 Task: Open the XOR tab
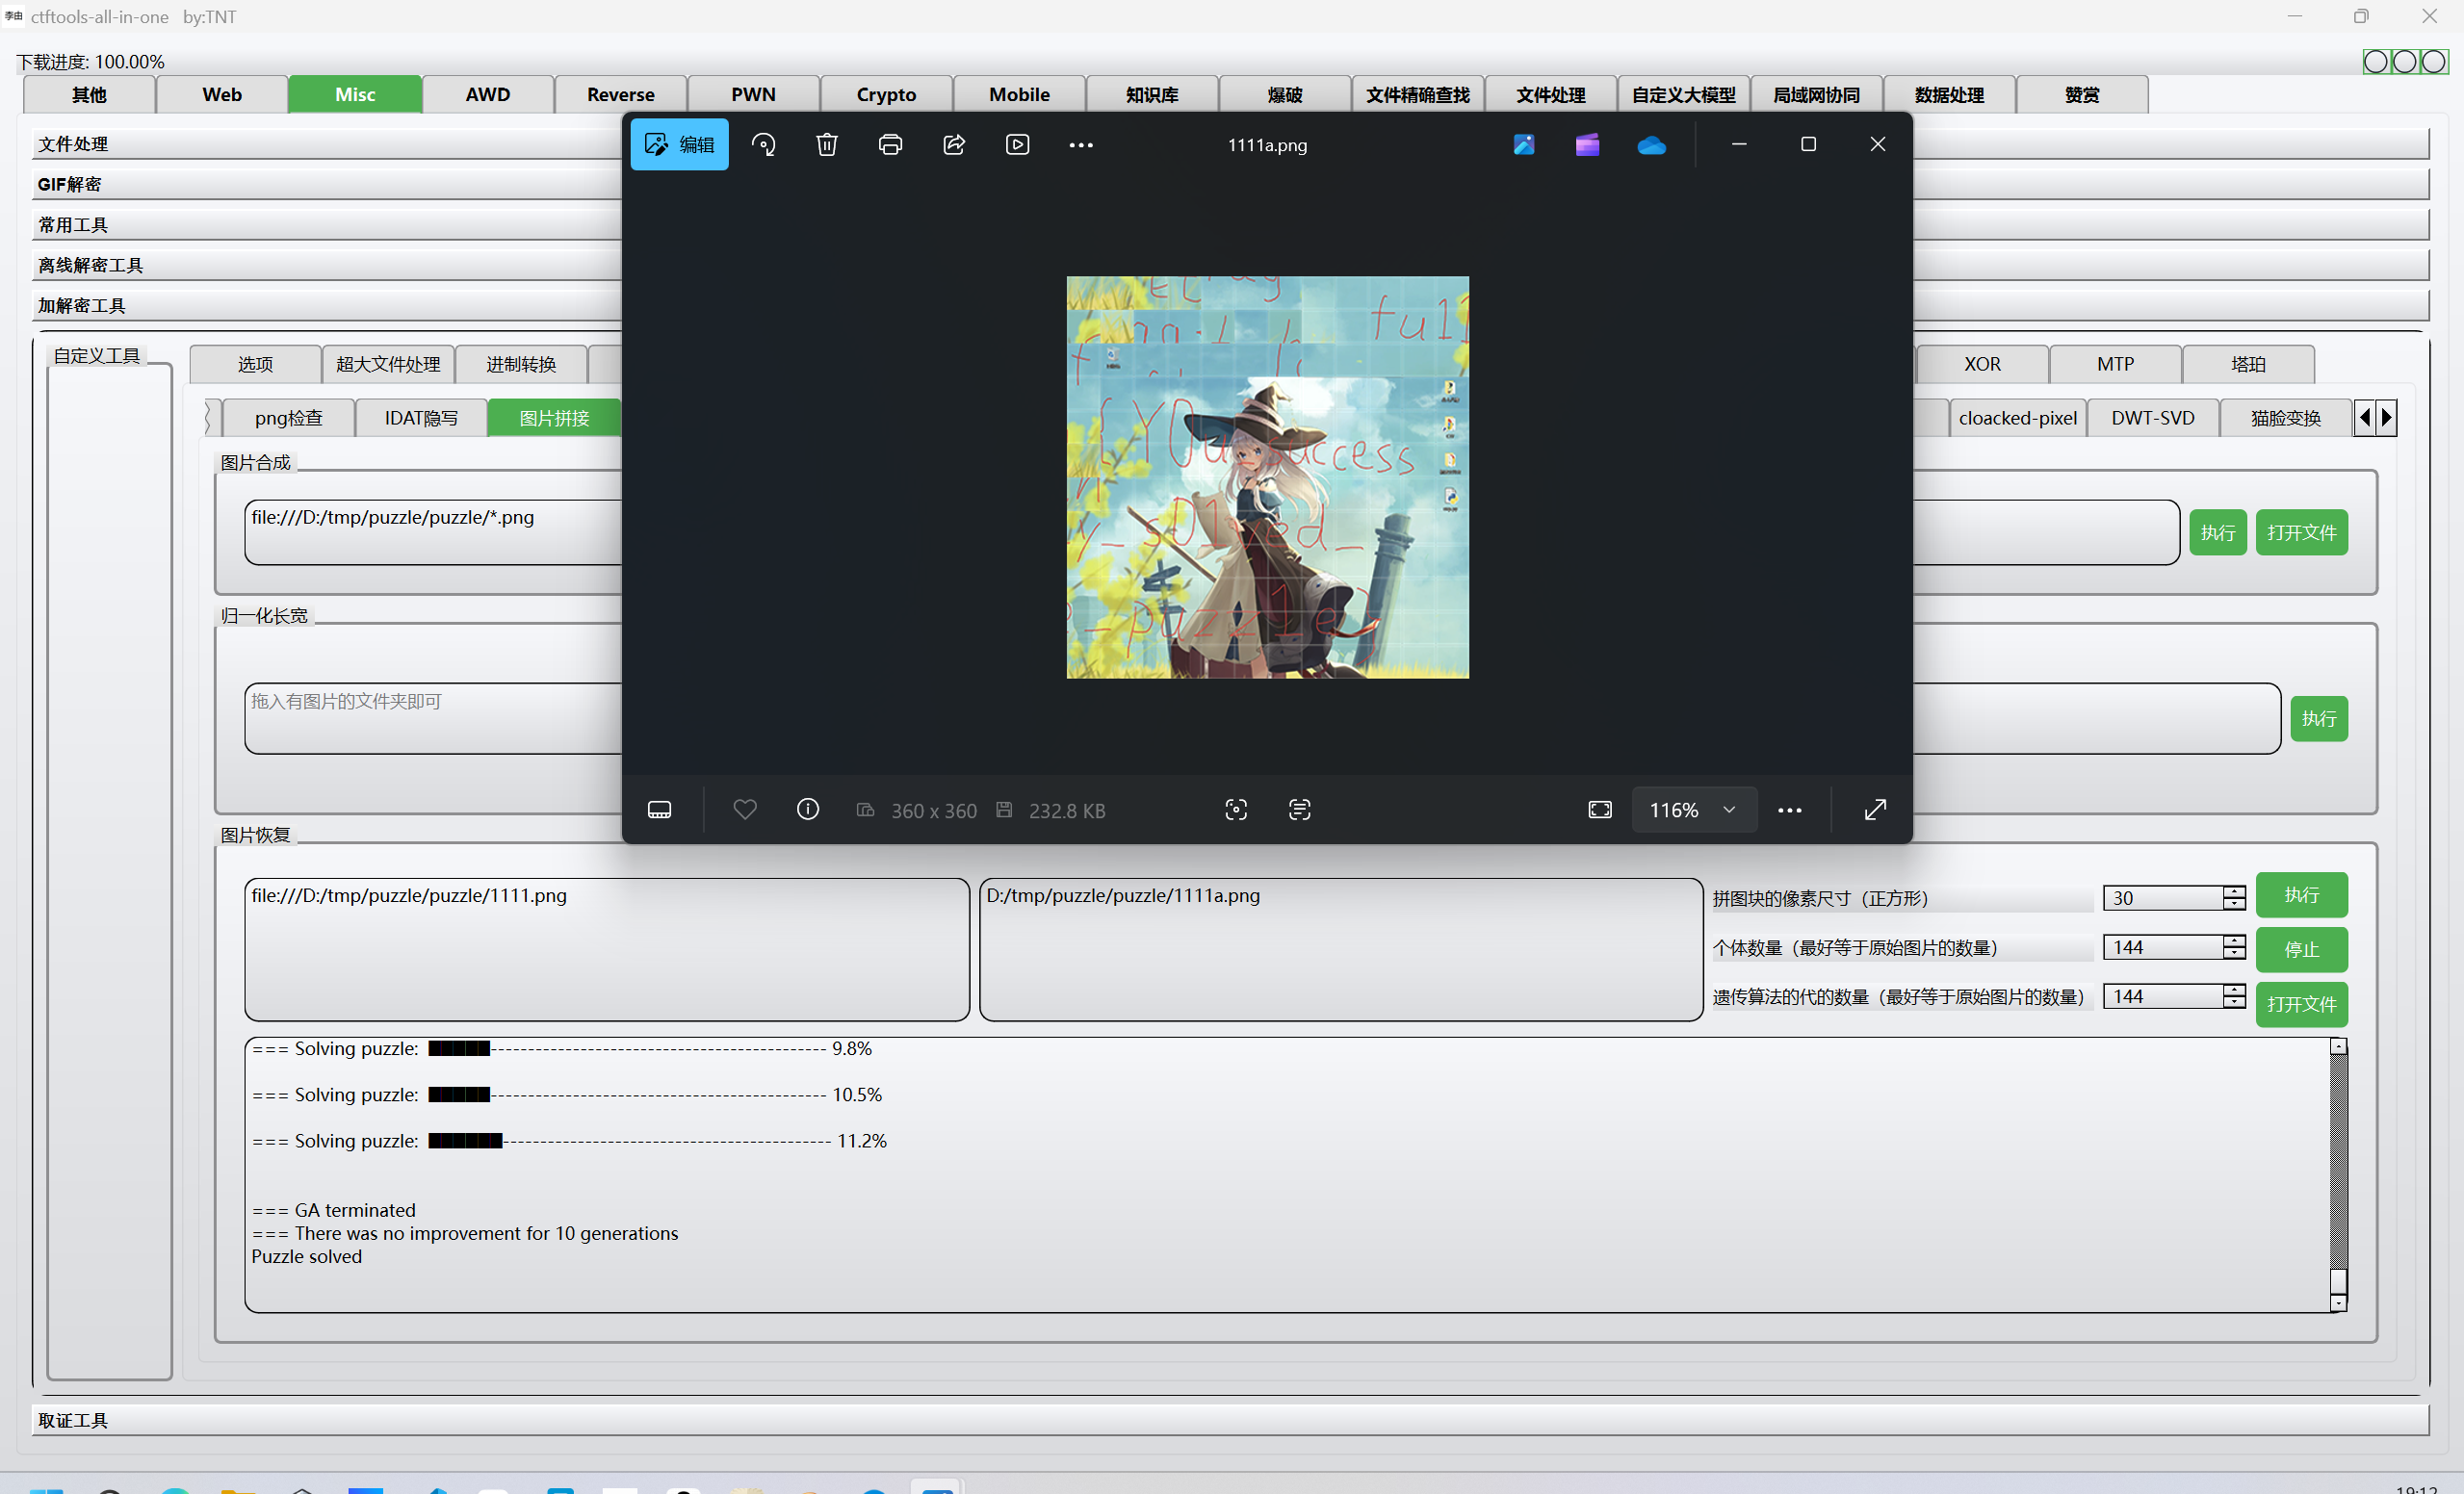click(x=1982, y=364)
